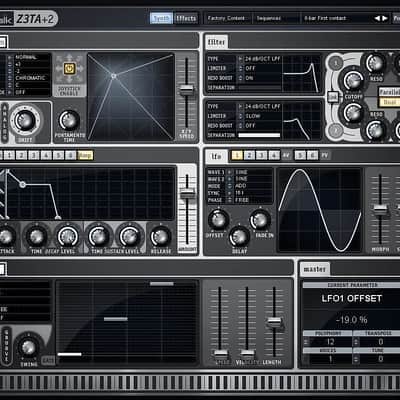
Task: Open the preset name field
Action: coord(337,18)
